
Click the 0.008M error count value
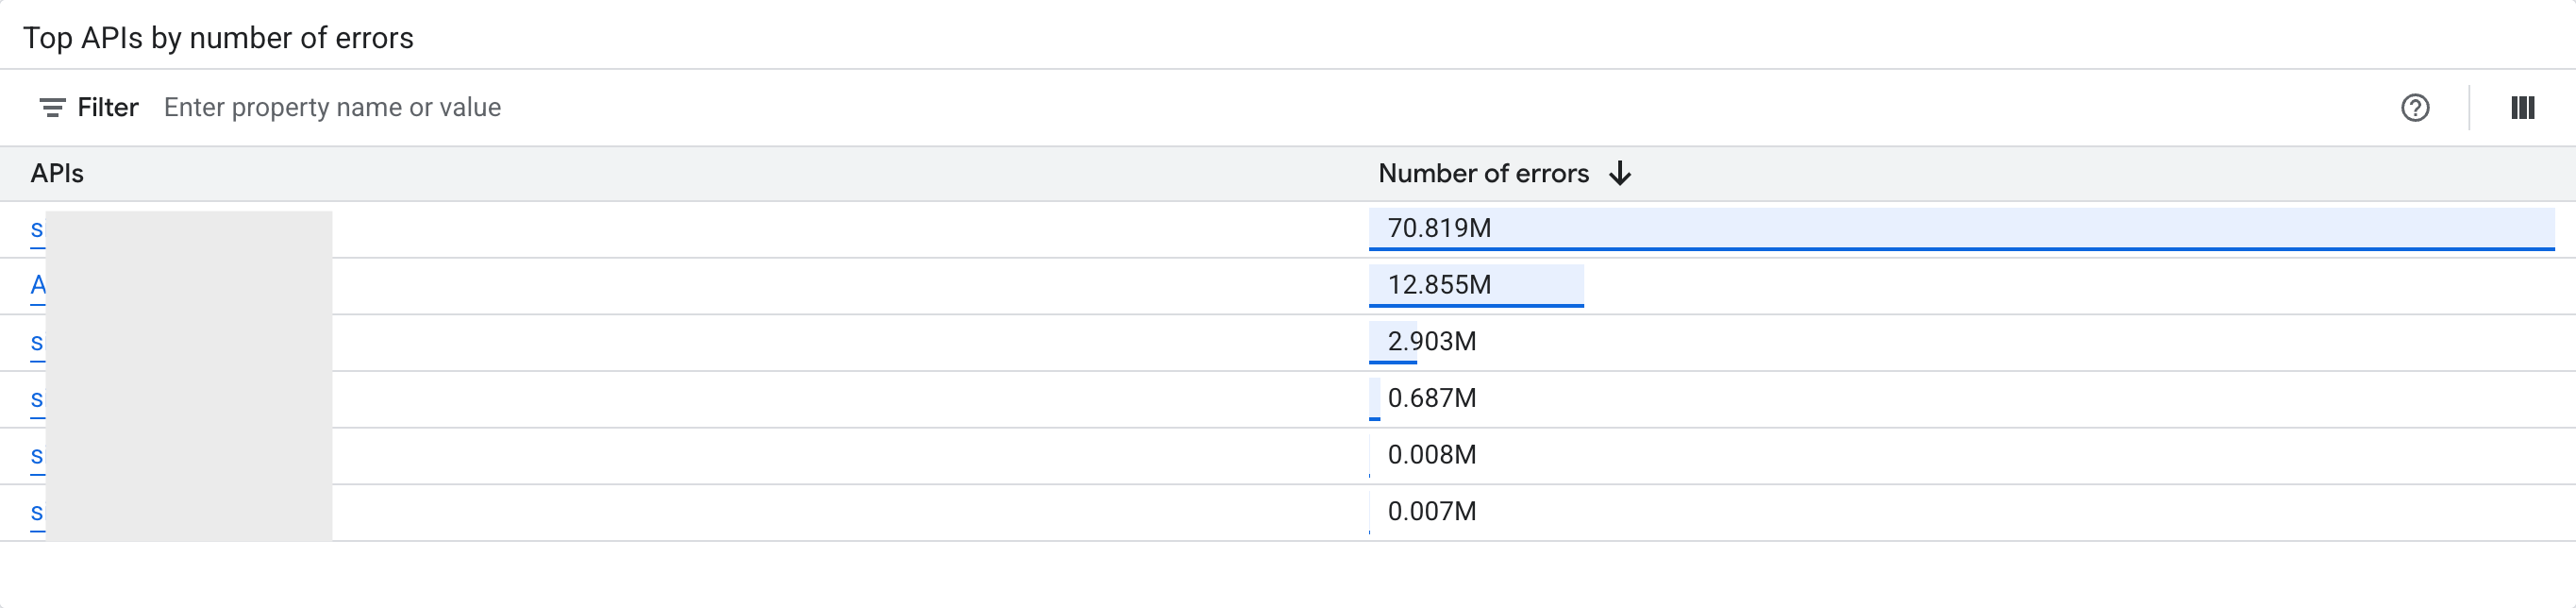(1431, 455)
